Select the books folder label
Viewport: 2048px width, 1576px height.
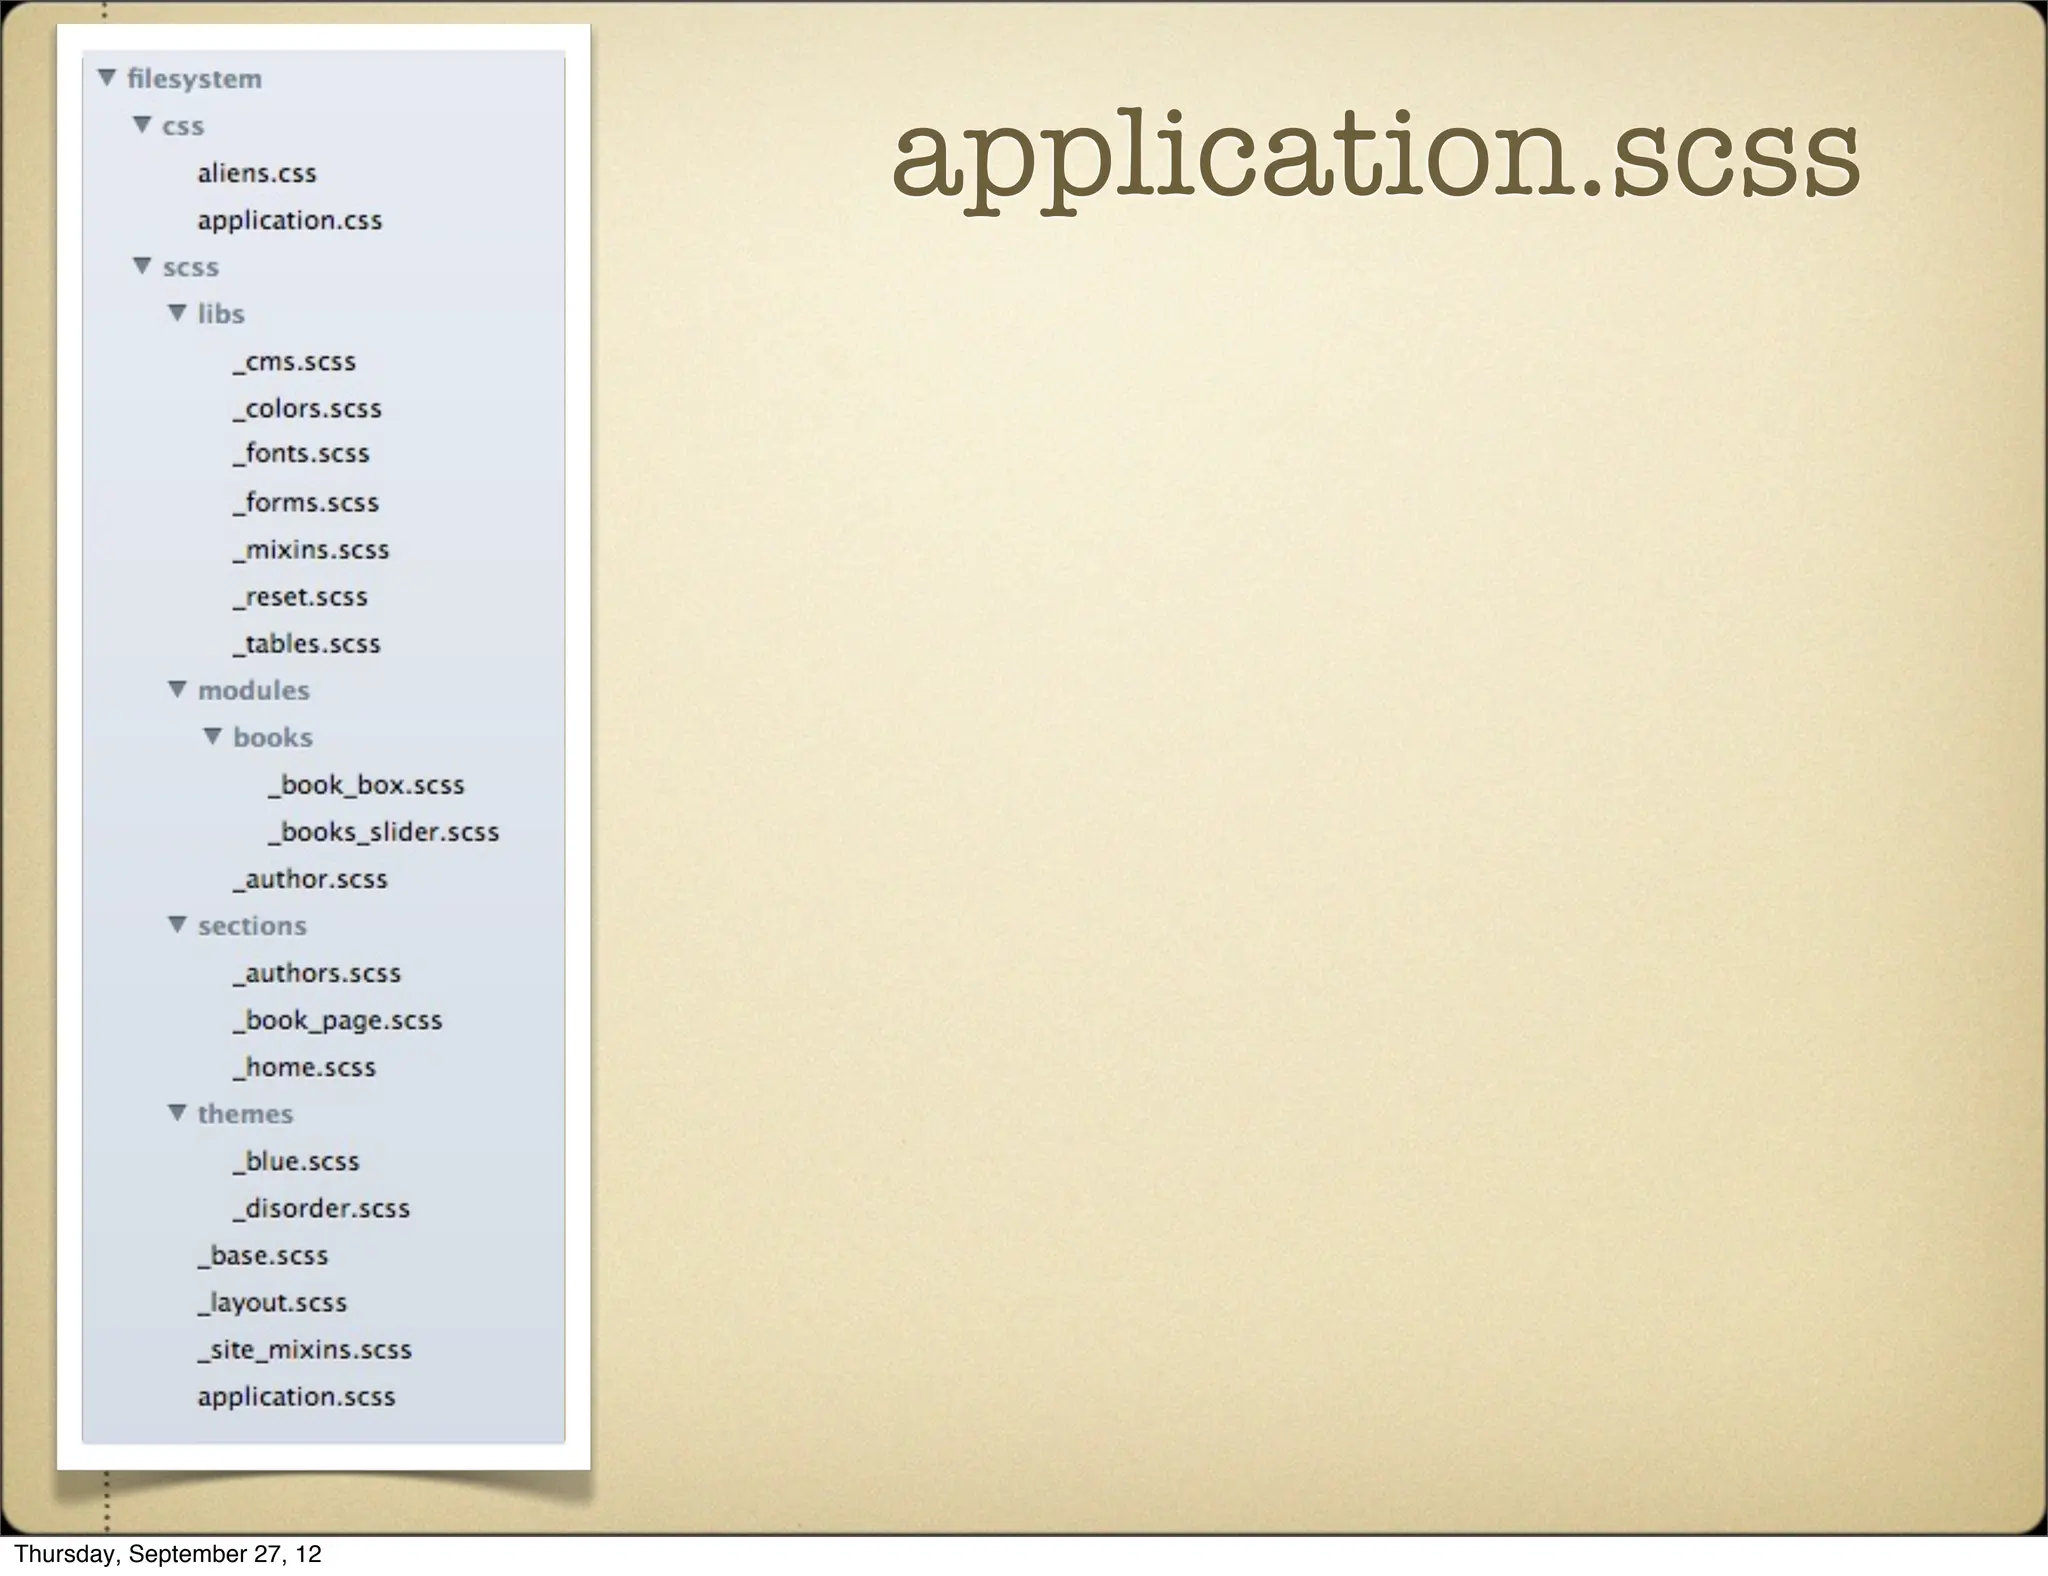click(273, 737)
